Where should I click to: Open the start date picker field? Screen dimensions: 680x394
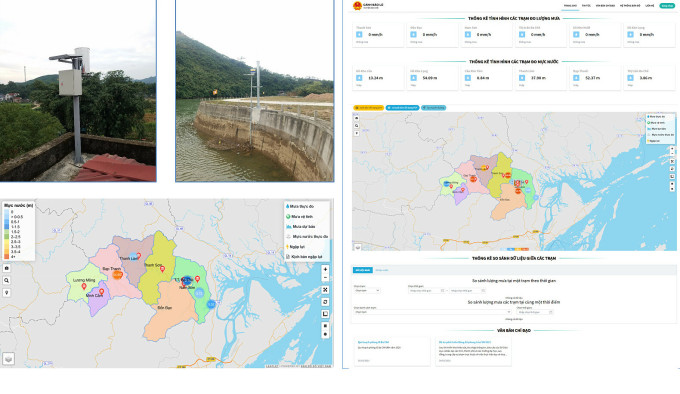427,290
